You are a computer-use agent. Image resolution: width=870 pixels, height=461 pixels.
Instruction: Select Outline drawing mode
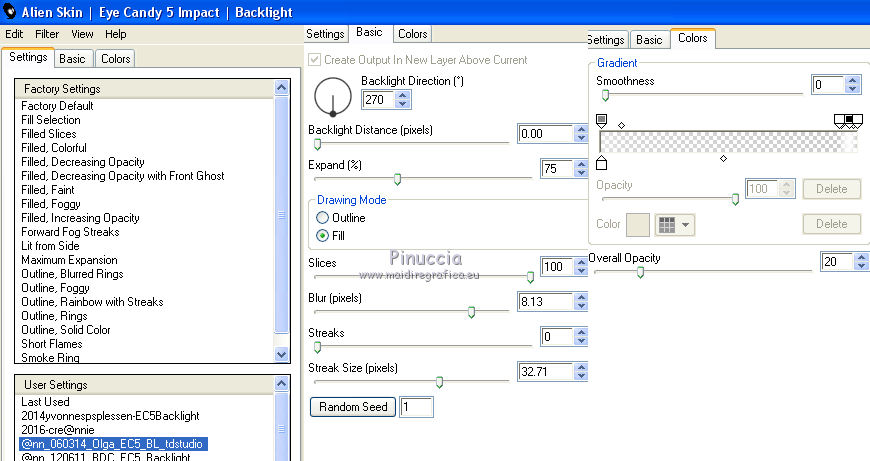pyautogui.click(x=322, y=217)
